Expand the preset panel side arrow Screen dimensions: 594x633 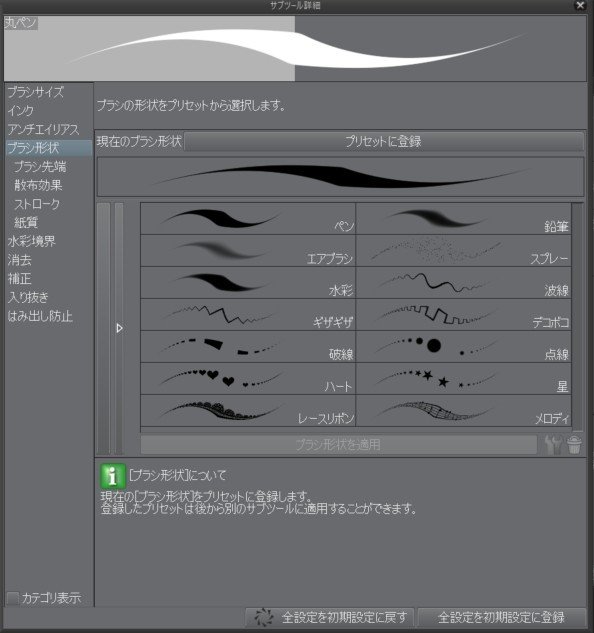tap(119, 328)
